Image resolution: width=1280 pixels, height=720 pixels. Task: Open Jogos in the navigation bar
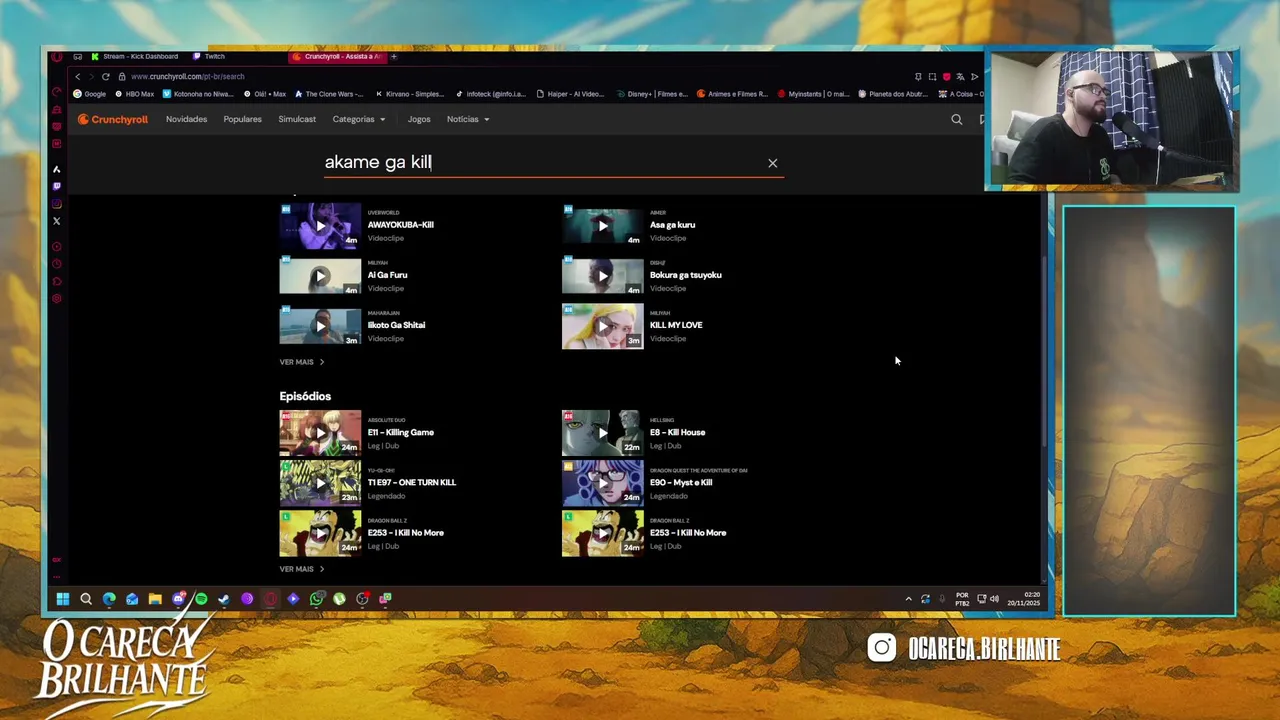pyautogui.click(x=419, y=119)
